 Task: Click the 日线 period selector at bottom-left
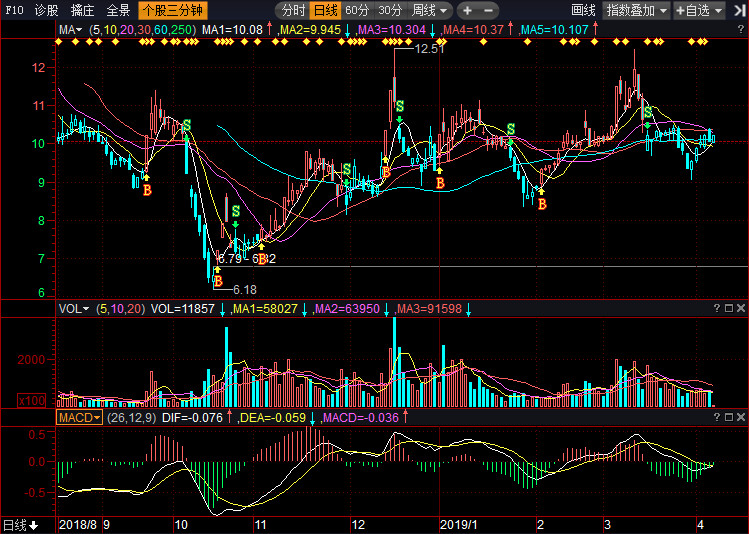click(20, 525)
